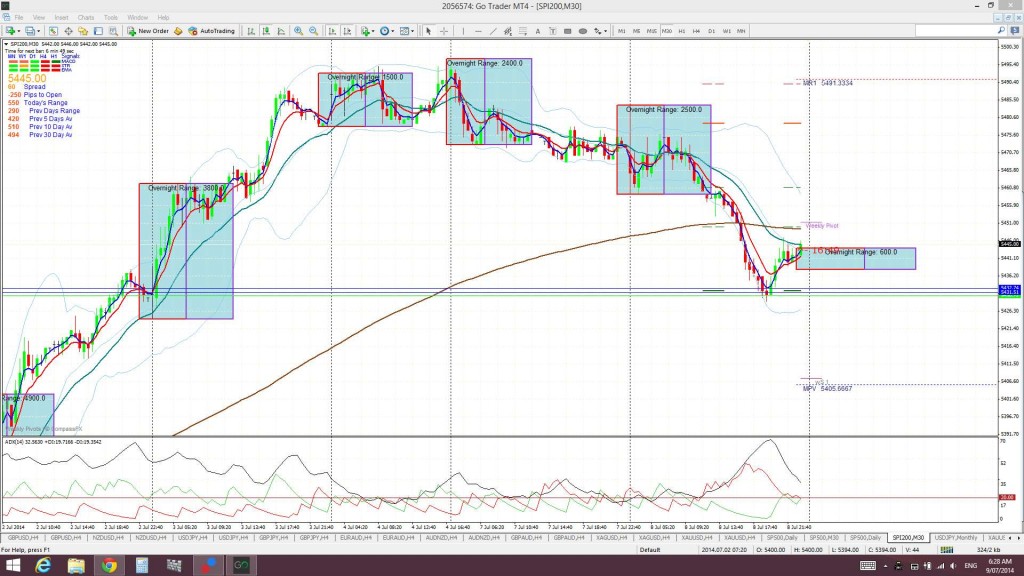The height and width of the screenshot is (576, 1024).
Task: Expand the Arrows tool dropdown
Action: click(605, 31)
